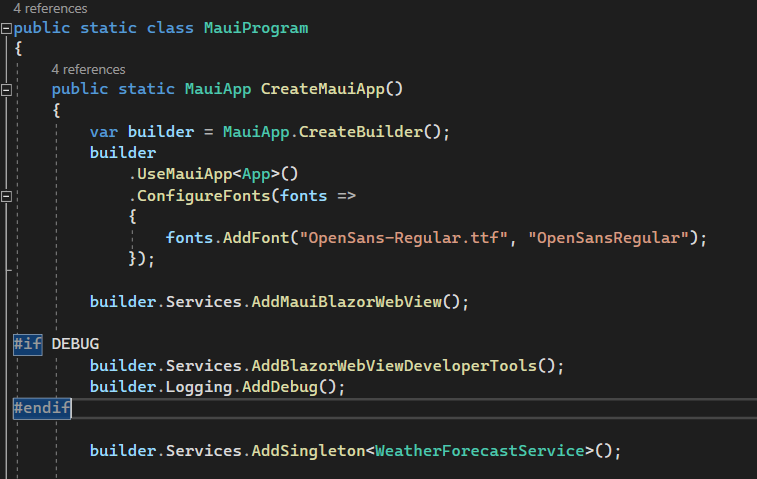
Task: Click the App type in UseMauiApp<App>
Action: [256, 174]
